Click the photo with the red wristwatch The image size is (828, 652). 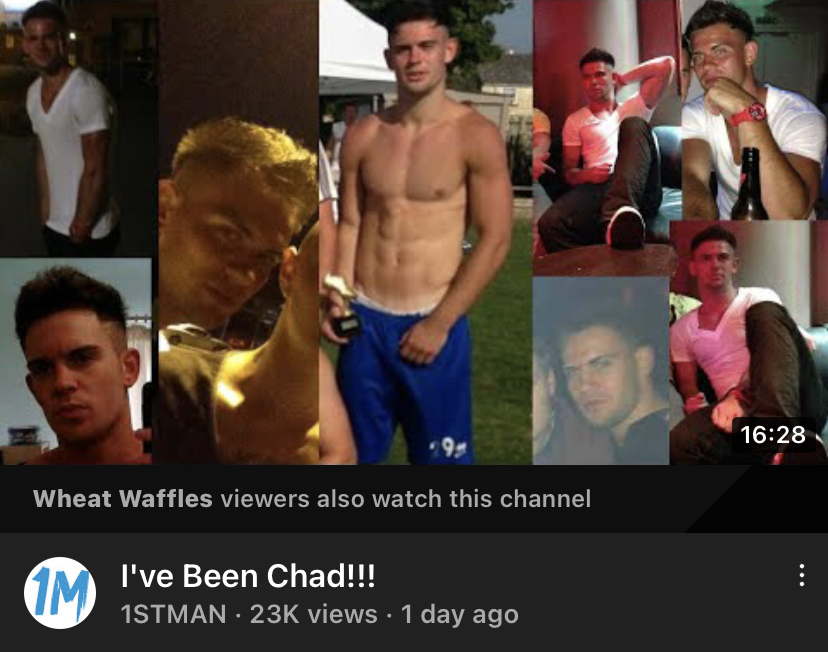tap(755, 110)
